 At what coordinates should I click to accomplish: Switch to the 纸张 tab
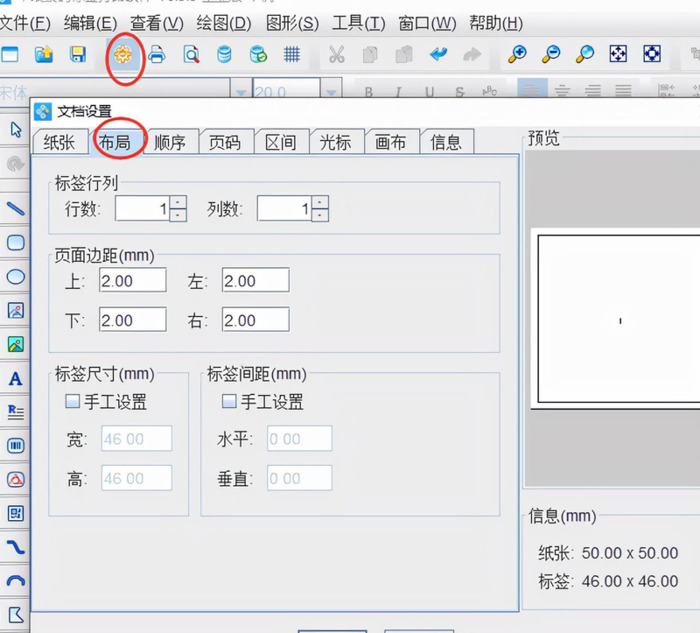click(60, 142)
